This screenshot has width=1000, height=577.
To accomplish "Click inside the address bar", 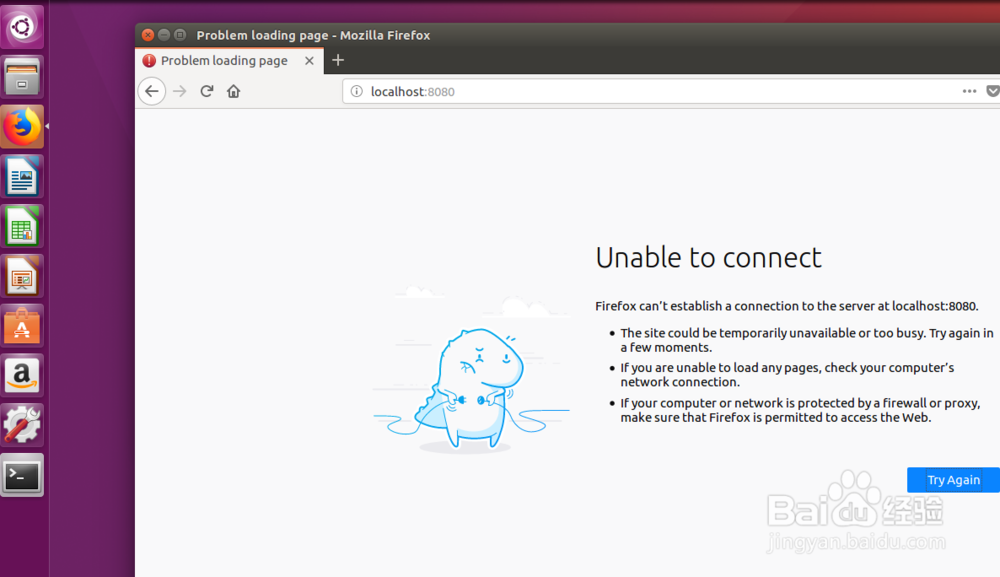I will click(x=600, y=91).
